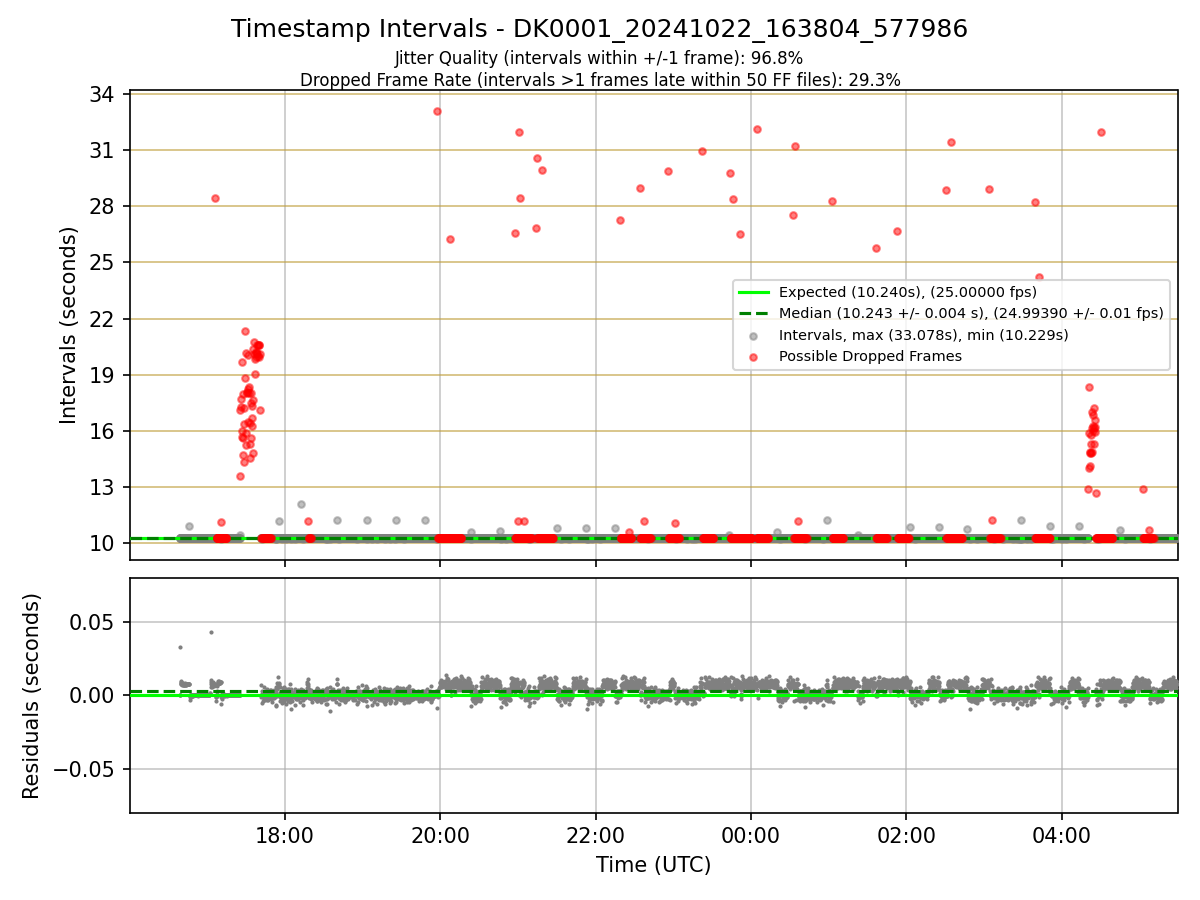Click the solid green Expected line legend swatch
Screen dimensions: 1200x900
pos(754,292)
